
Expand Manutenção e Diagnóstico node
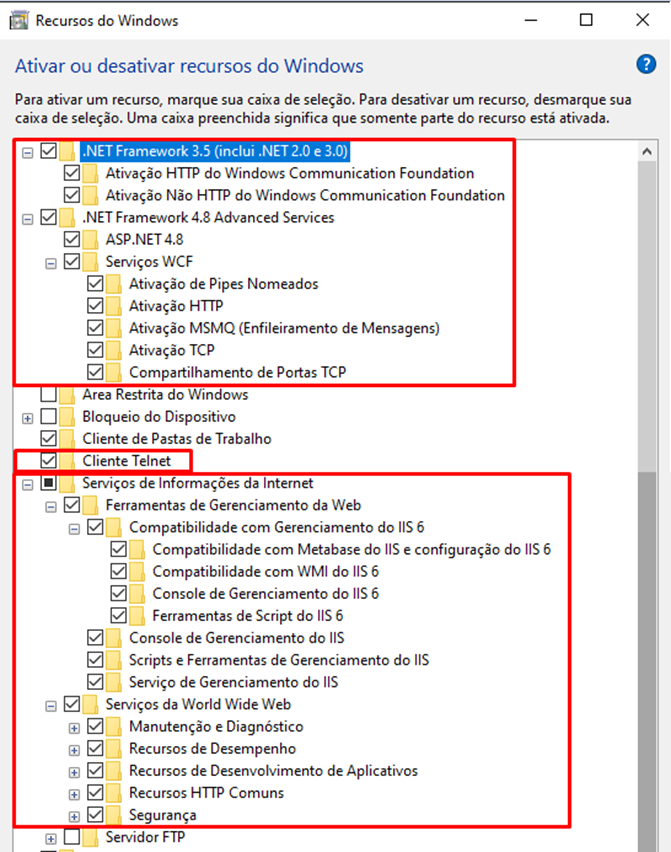click(74, 728)
